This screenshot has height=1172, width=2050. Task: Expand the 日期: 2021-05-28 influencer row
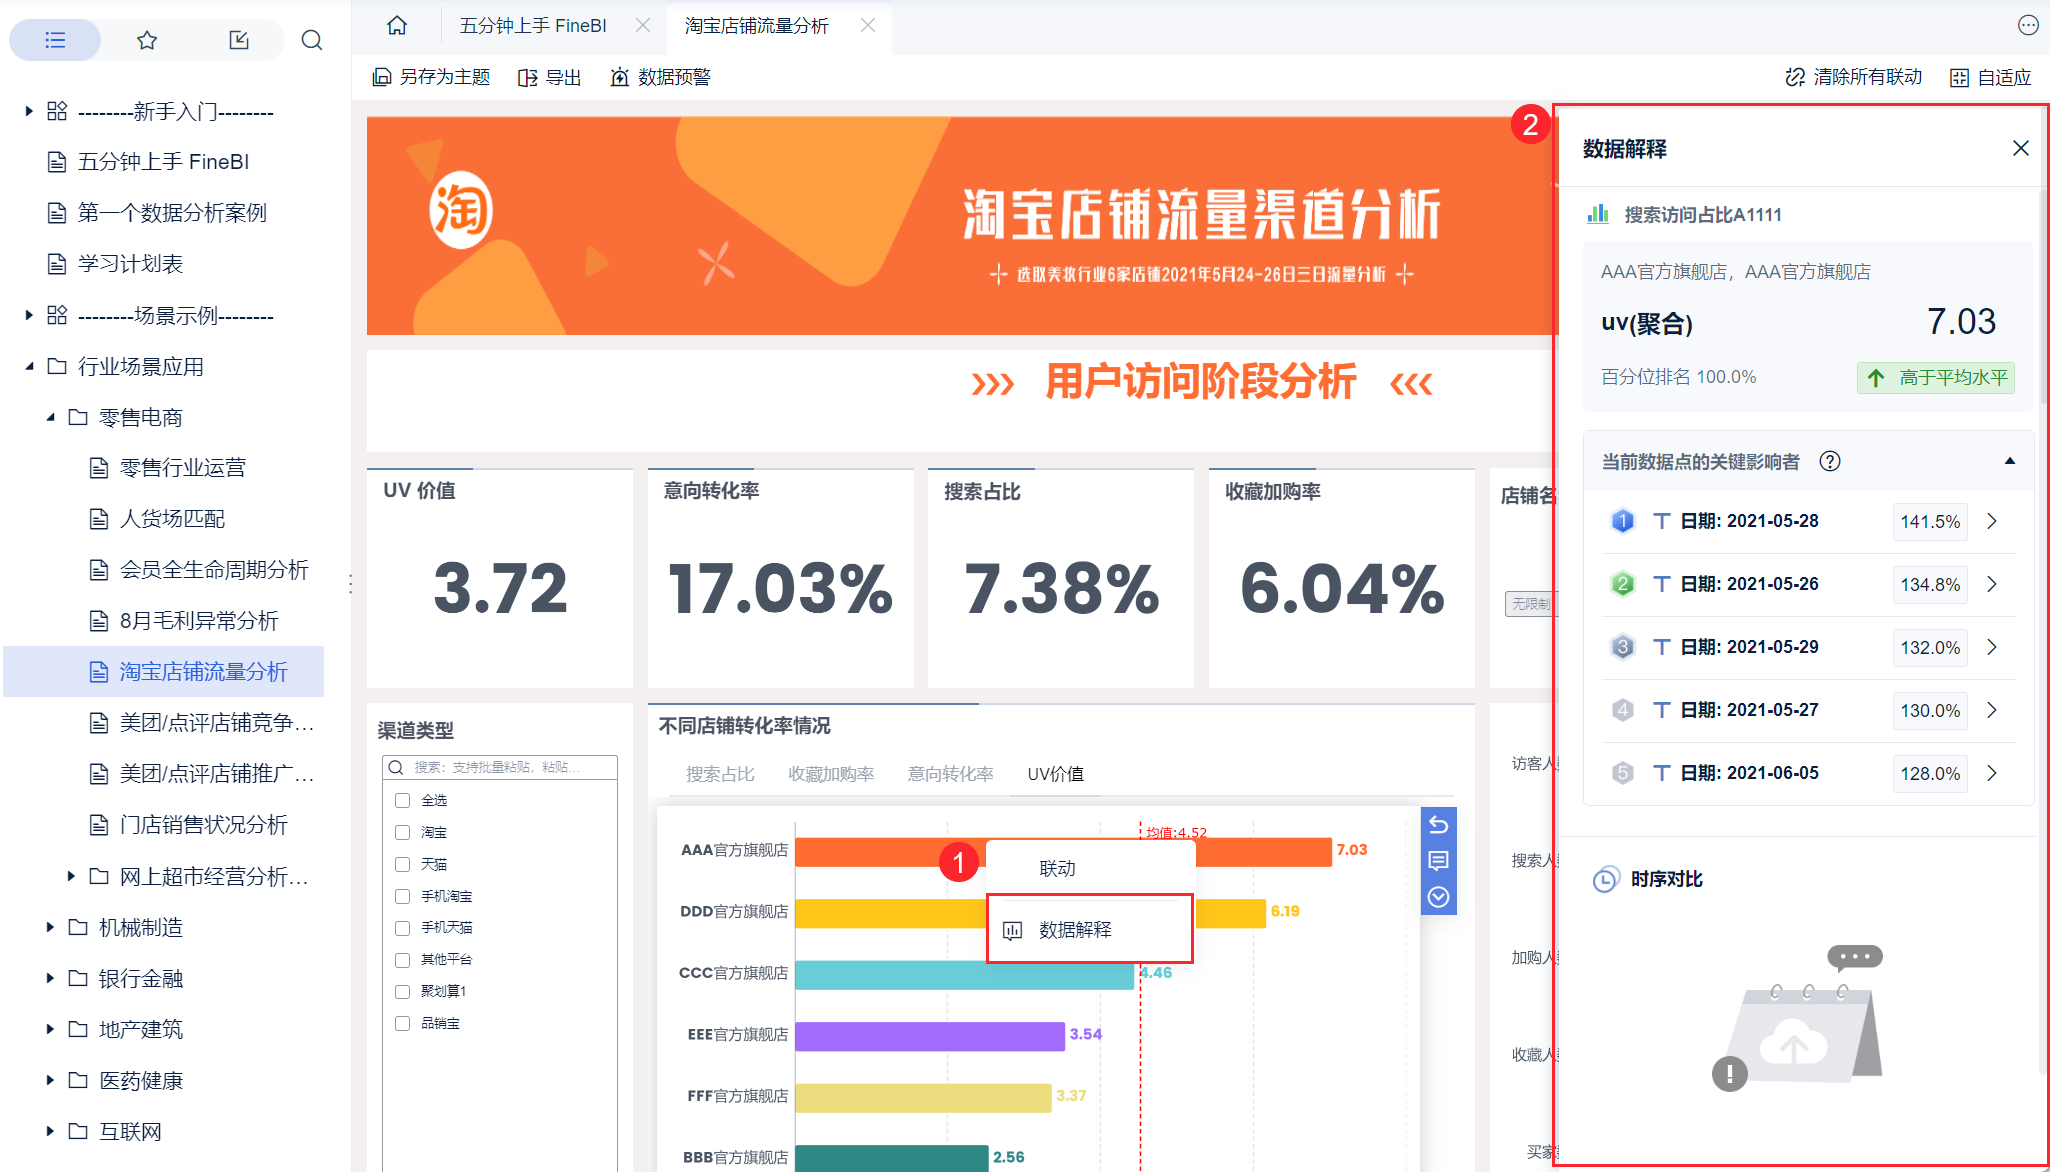pyautogui.click(x=1992, y=521)
